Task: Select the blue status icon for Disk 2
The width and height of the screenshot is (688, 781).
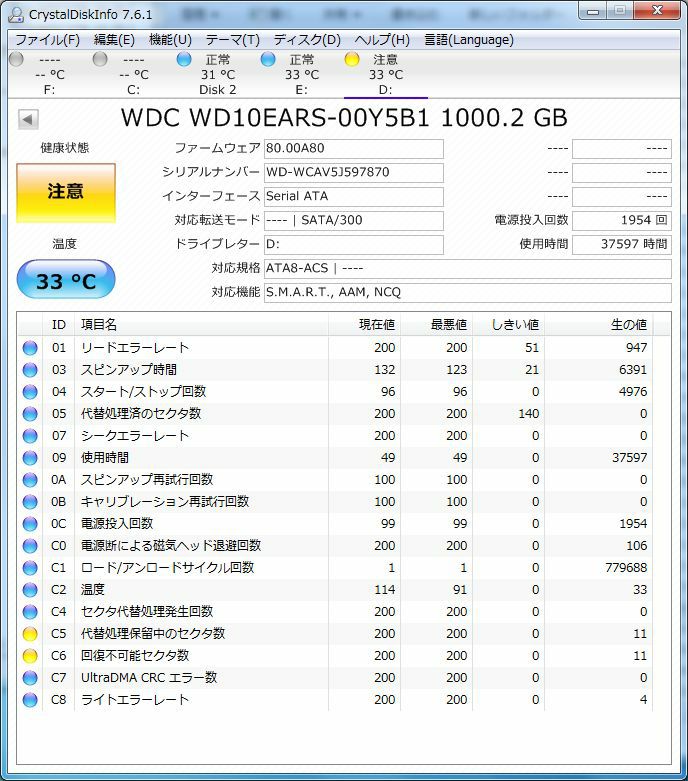Action: pyautogui.click(x=184, y=59)
